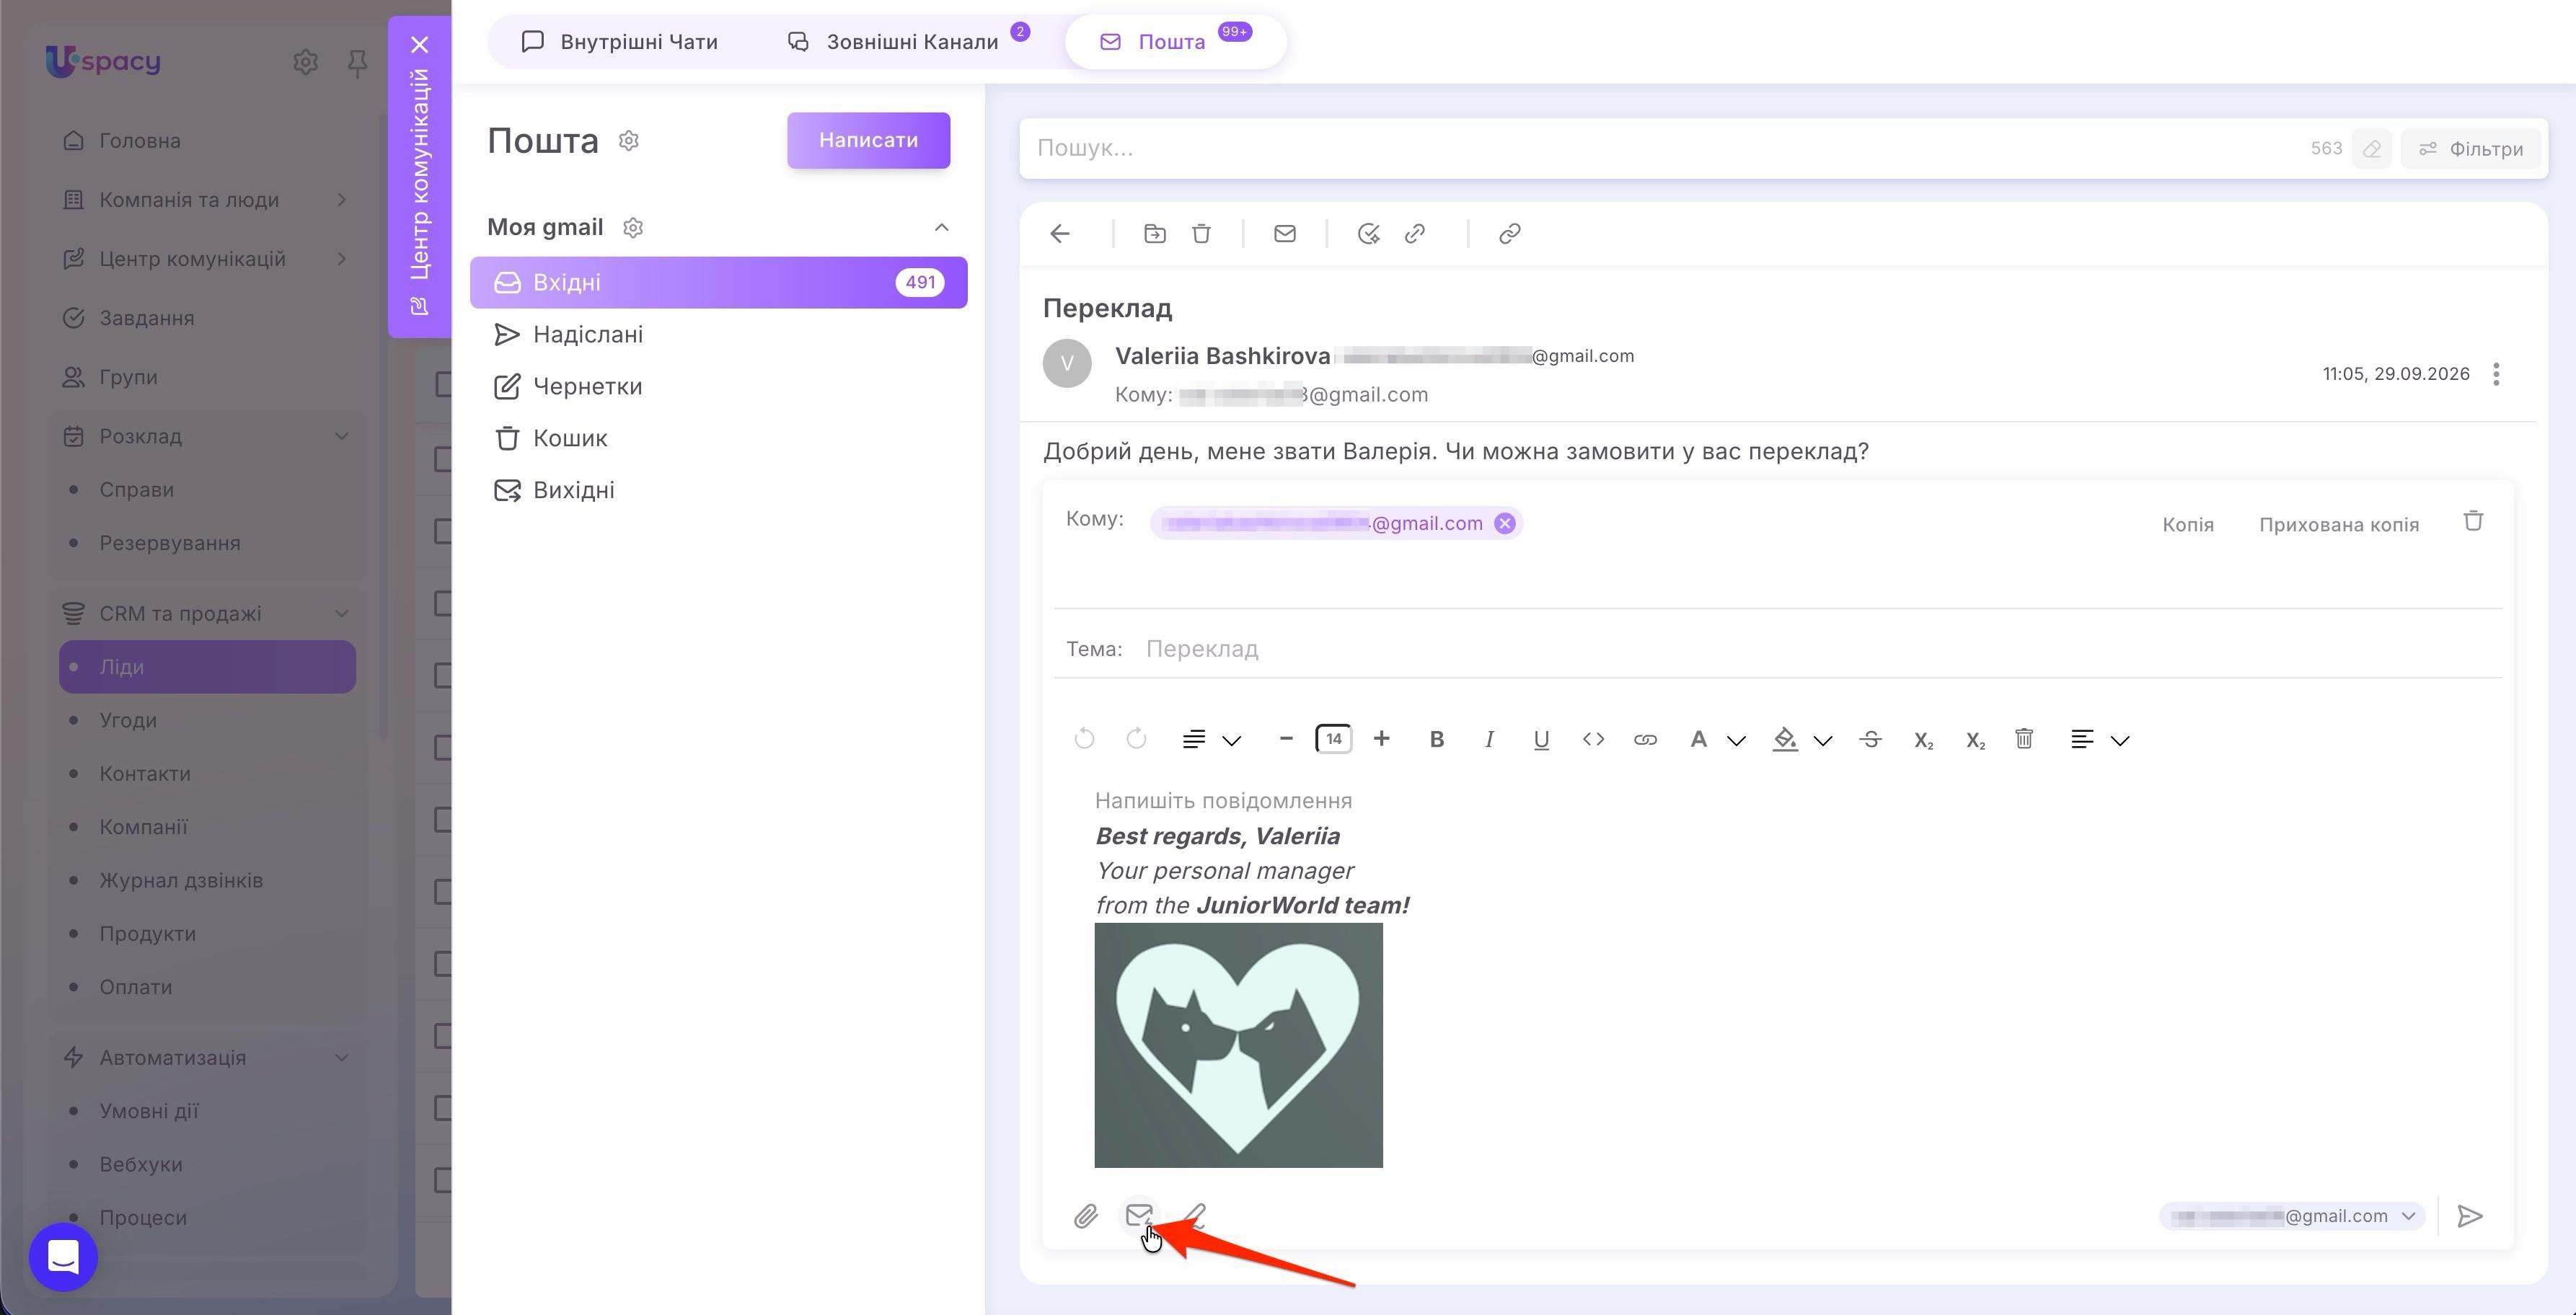
Task: Choose sender gmail address dropdown
Action: [x=2292, y=1216]
